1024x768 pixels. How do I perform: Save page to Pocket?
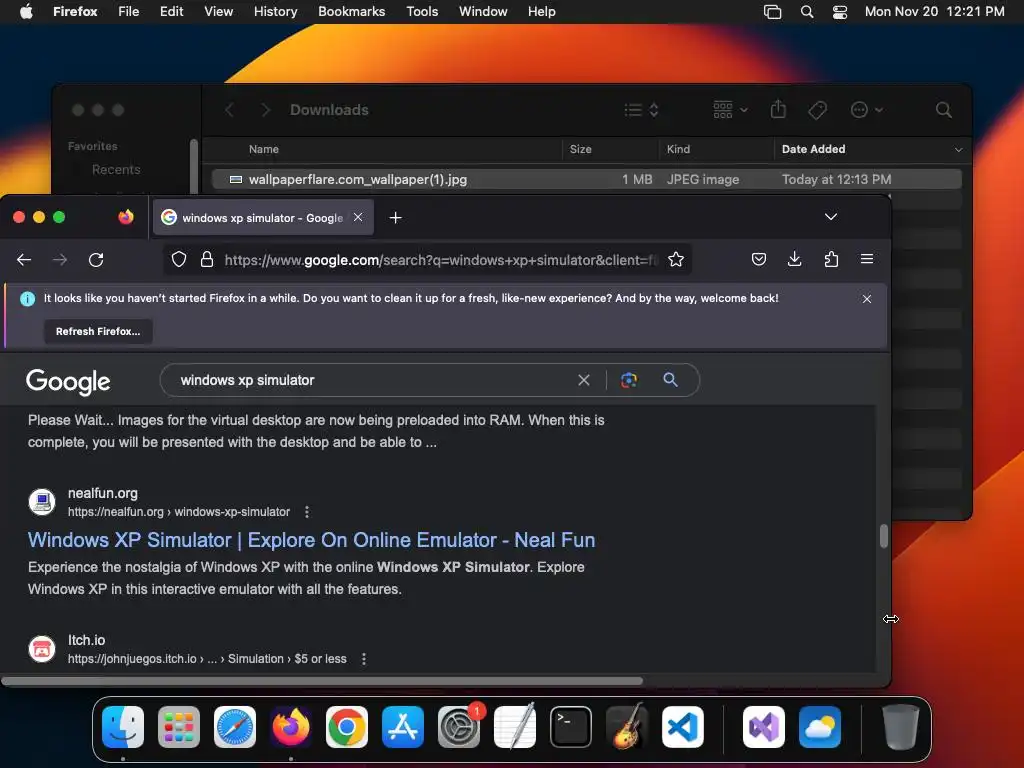[x=758, y=259]
